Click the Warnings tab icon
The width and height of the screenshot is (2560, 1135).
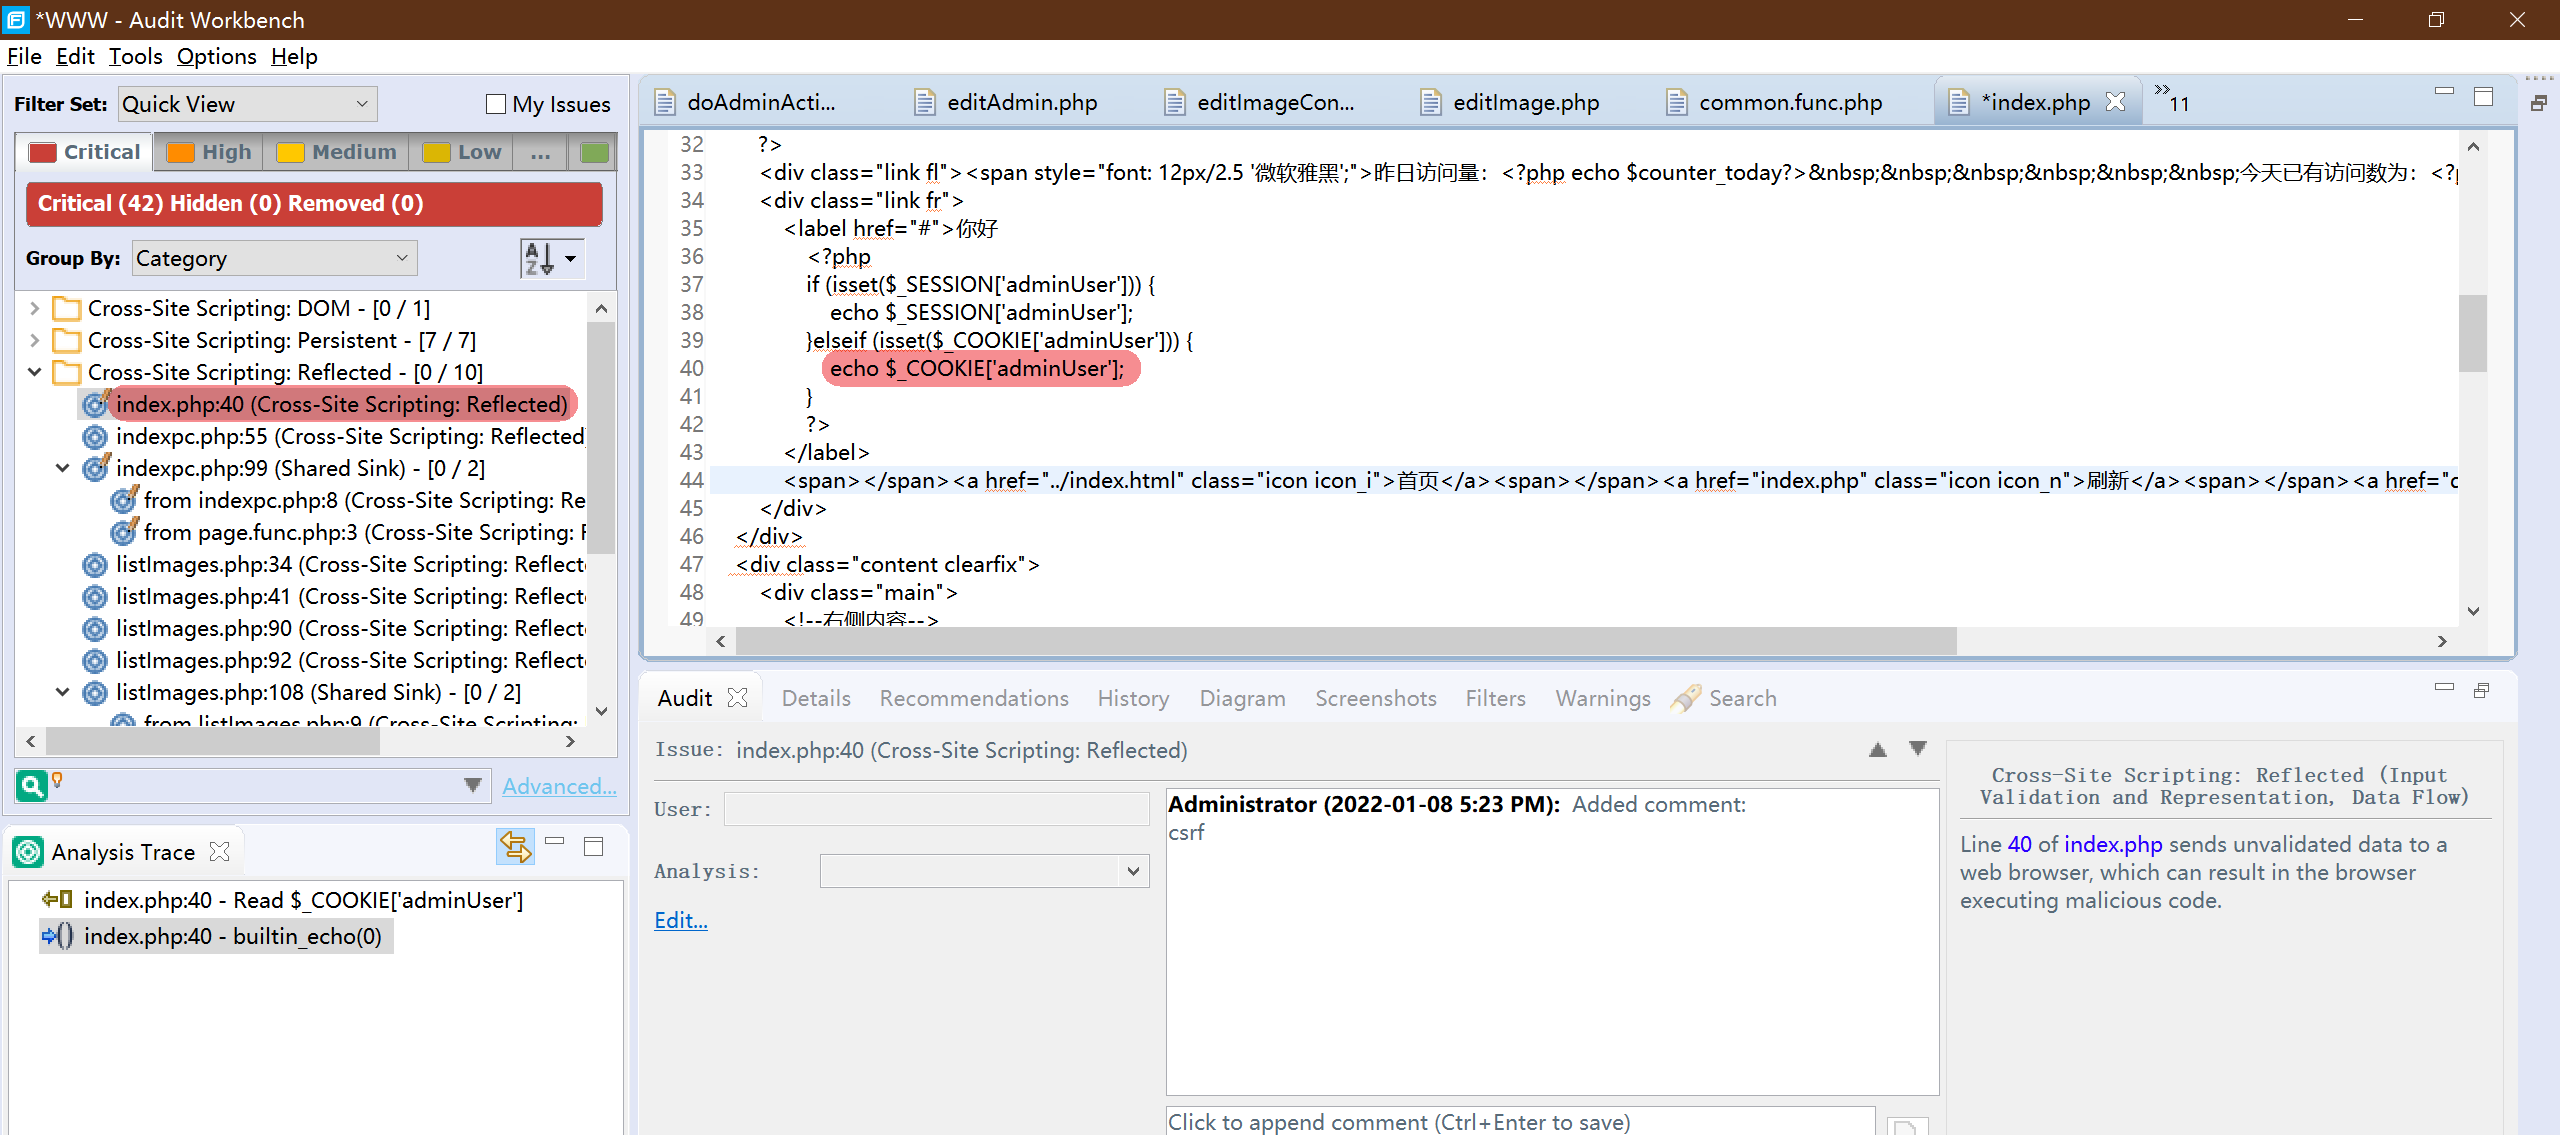tap(1602, 699)
